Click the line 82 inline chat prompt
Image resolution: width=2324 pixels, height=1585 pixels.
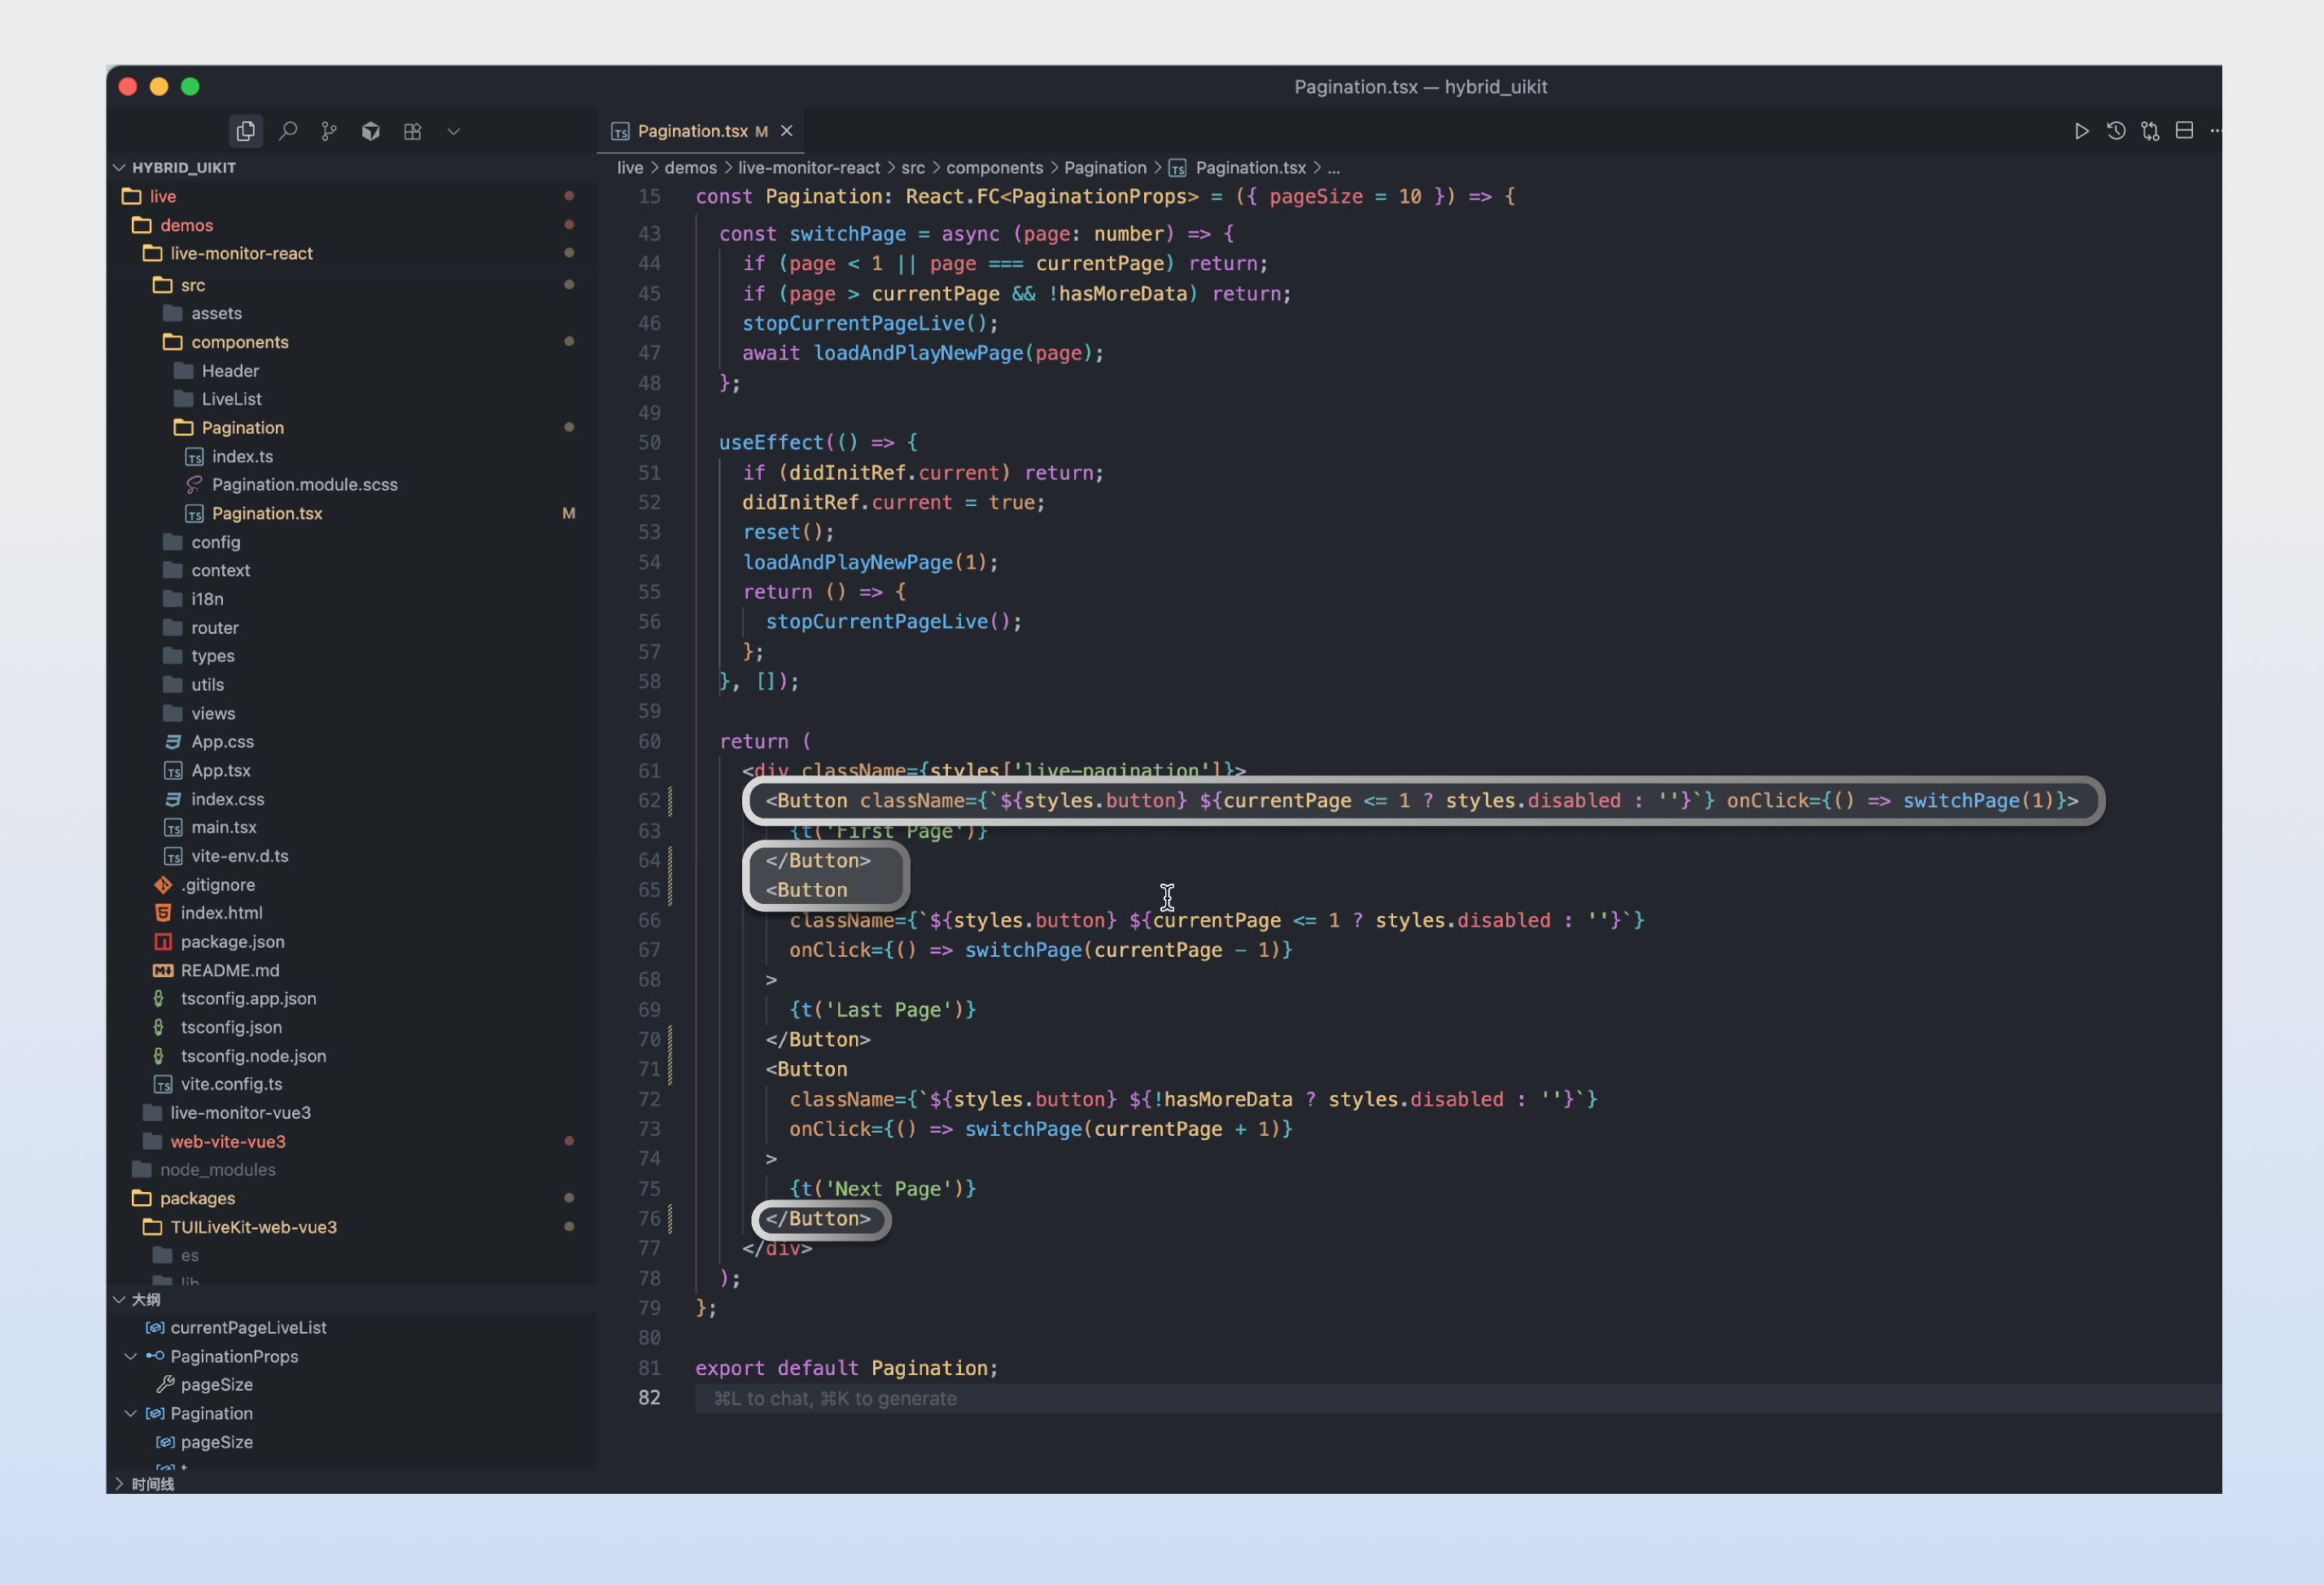pyautogui.click(x=834, y=1398)
